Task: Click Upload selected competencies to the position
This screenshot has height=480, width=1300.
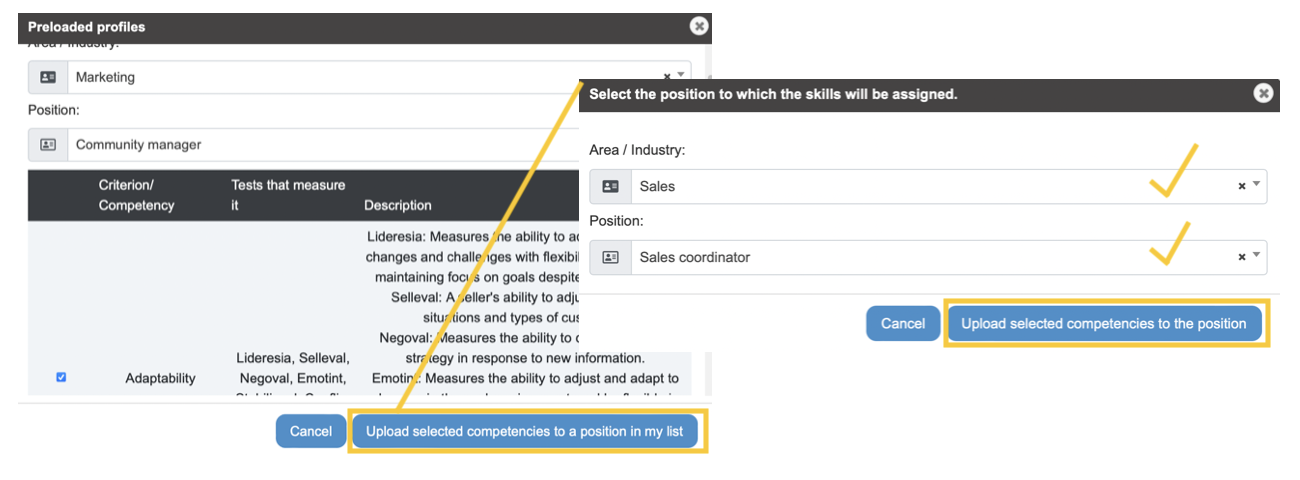Action: click(x=1104, y=323)
